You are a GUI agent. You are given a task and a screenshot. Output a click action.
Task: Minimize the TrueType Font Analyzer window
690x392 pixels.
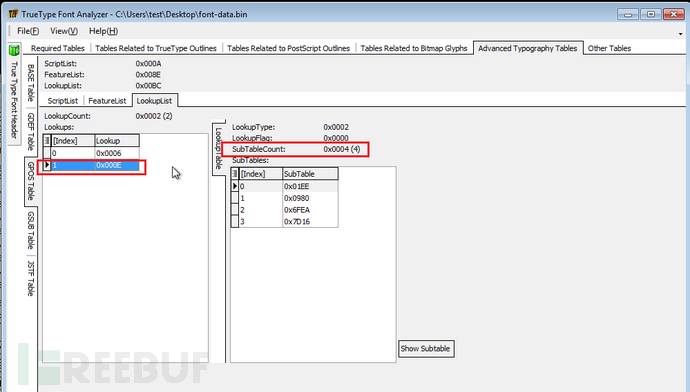click(628, 14)
